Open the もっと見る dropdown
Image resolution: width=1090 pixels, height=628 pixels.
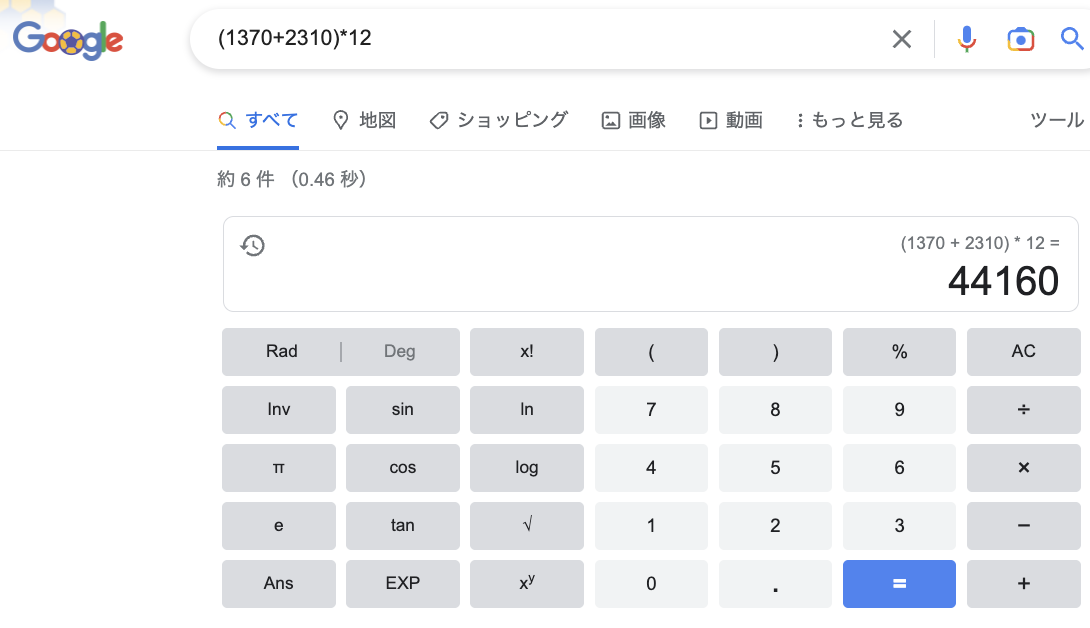click(849, 119)
